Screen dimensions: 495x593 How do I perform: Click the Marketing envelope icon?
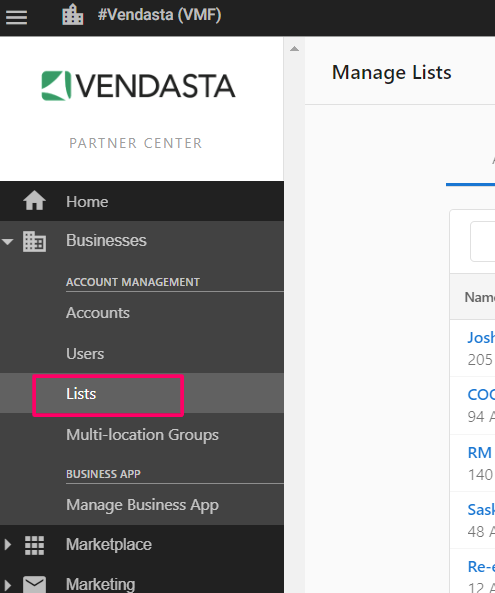[34, 584]
